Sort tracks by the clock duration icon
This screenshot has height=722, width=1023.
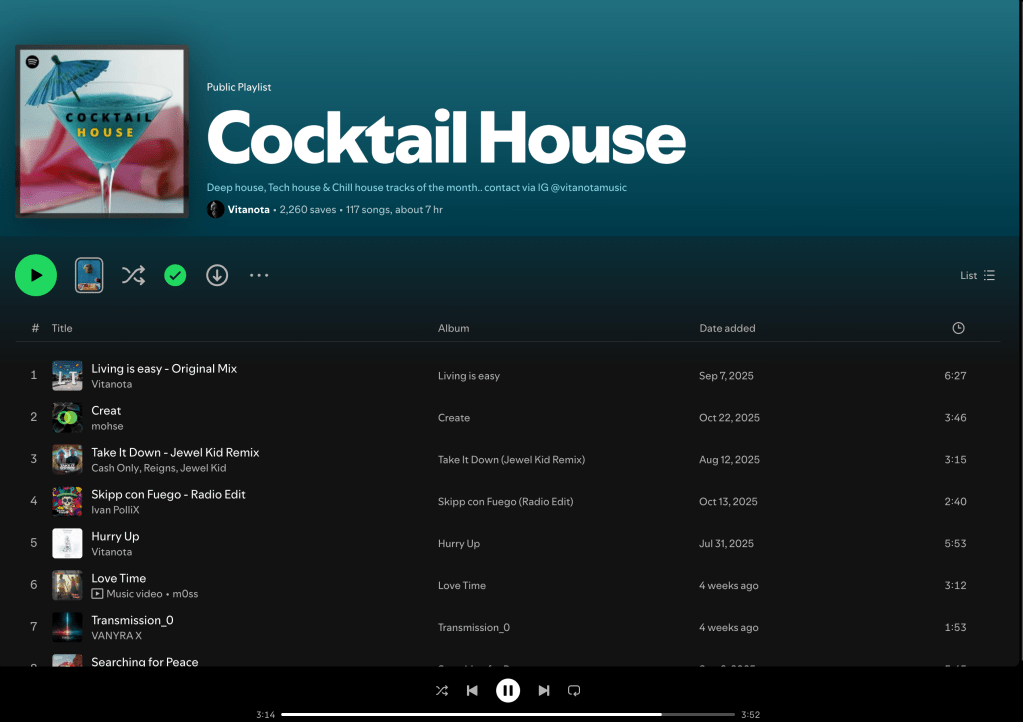(958, 328)
